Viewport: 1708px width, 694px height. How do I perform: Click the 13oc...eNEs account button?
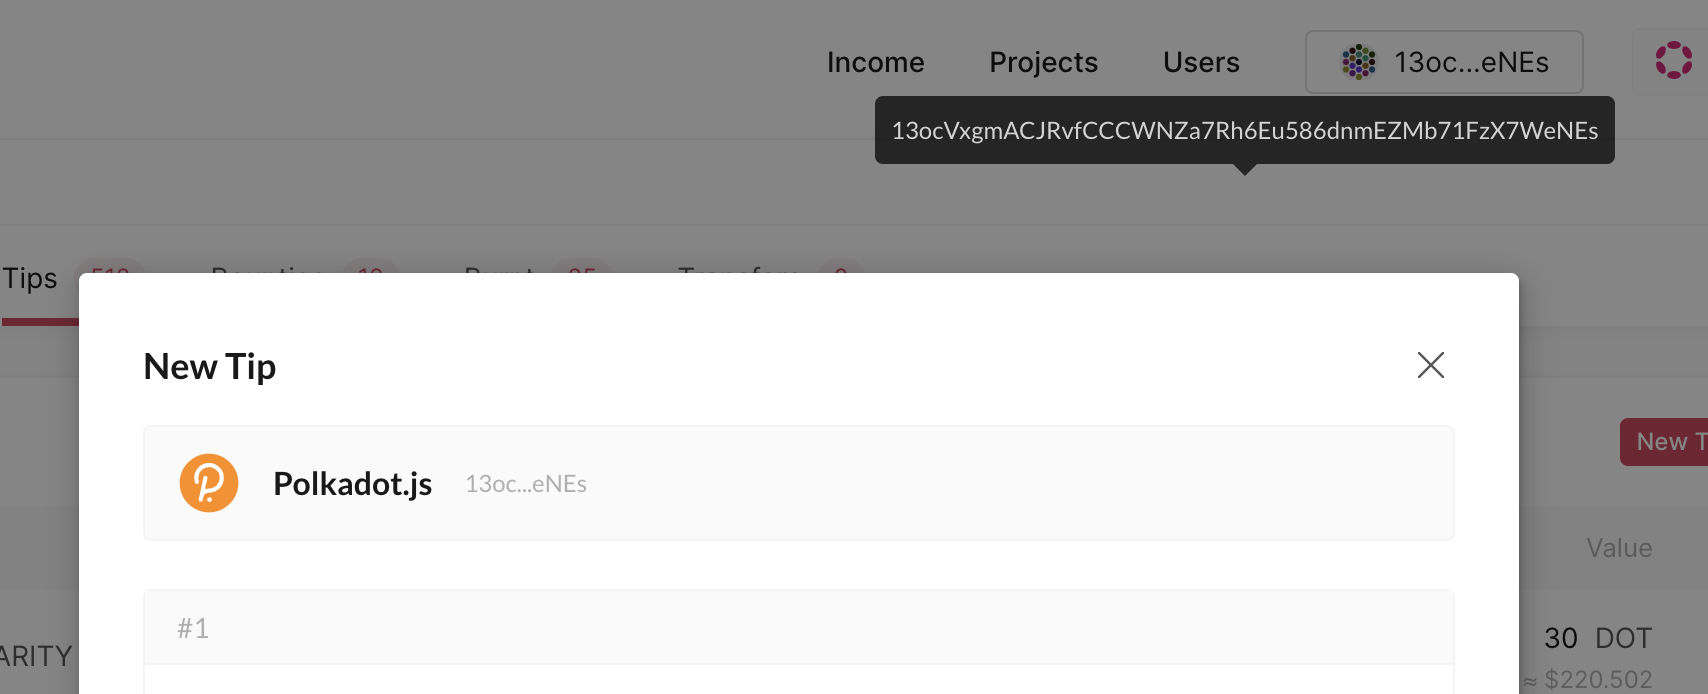click(1445, 62)
